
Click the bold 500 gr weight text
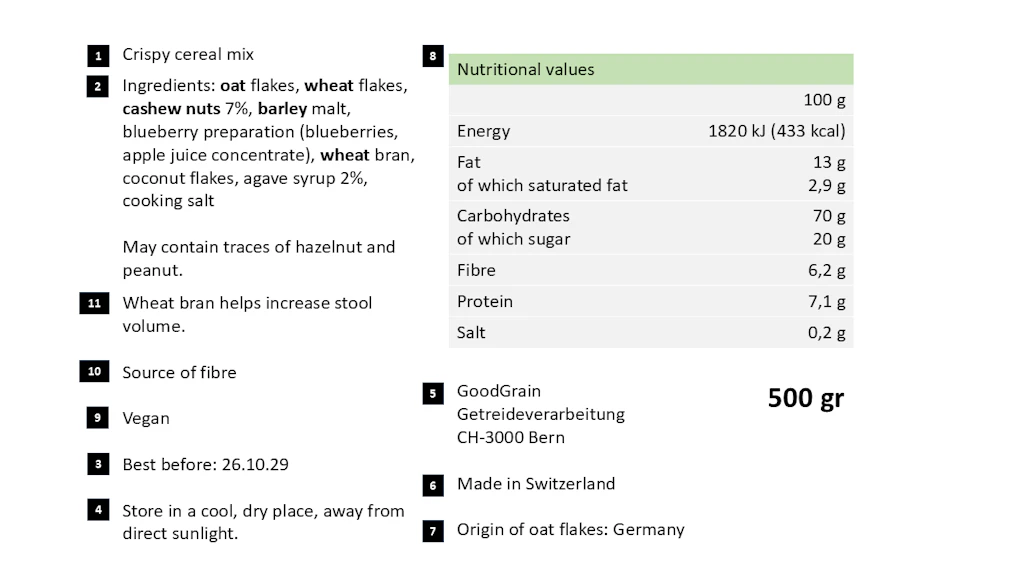tap(805, 398)
